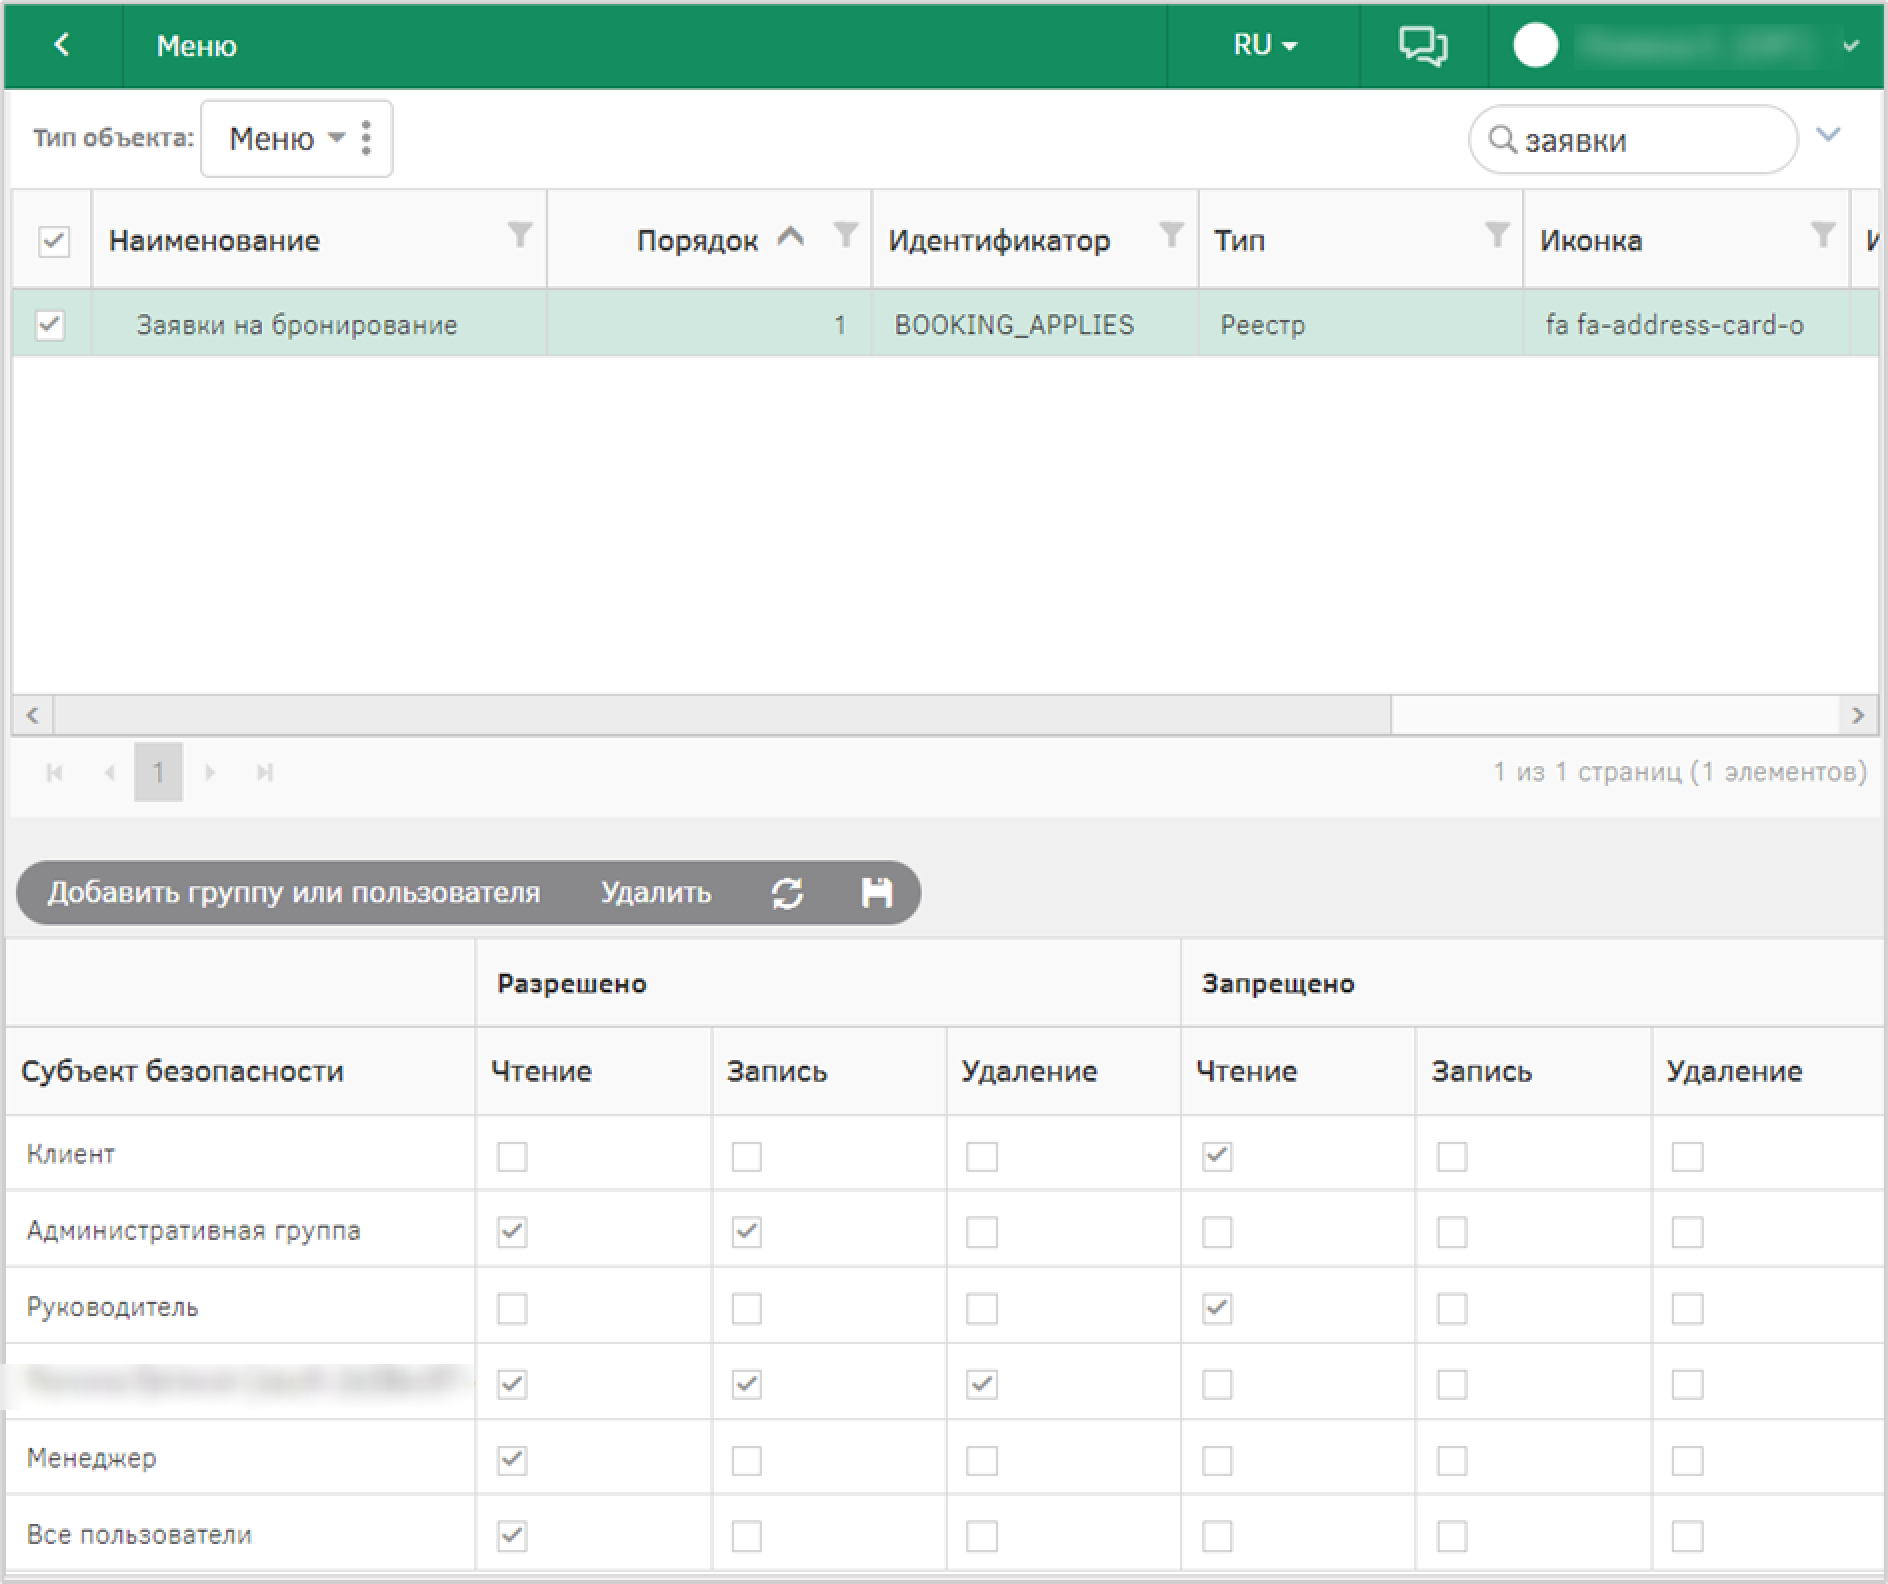The height and width of the screenshot is (1584, 1888).
Task: Go back using the header arrow
Action: (x=62, y=45)
